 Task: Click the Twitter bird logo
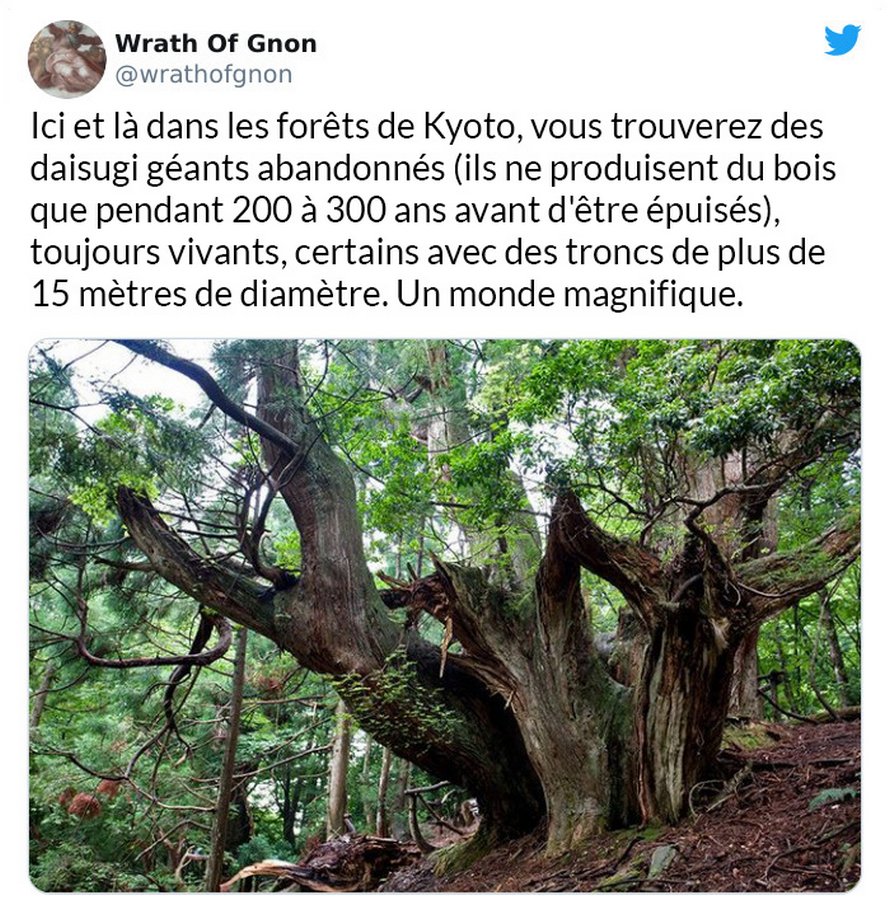842,40
